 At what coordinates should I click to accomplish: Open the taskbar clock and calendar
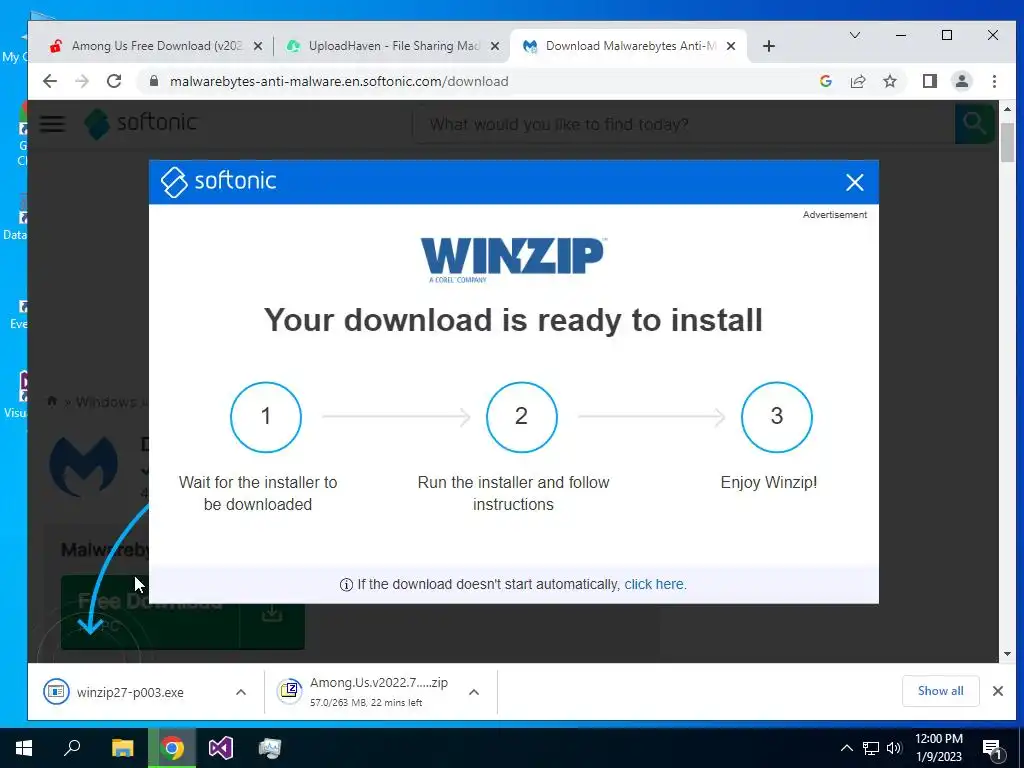tap(939, 748)
